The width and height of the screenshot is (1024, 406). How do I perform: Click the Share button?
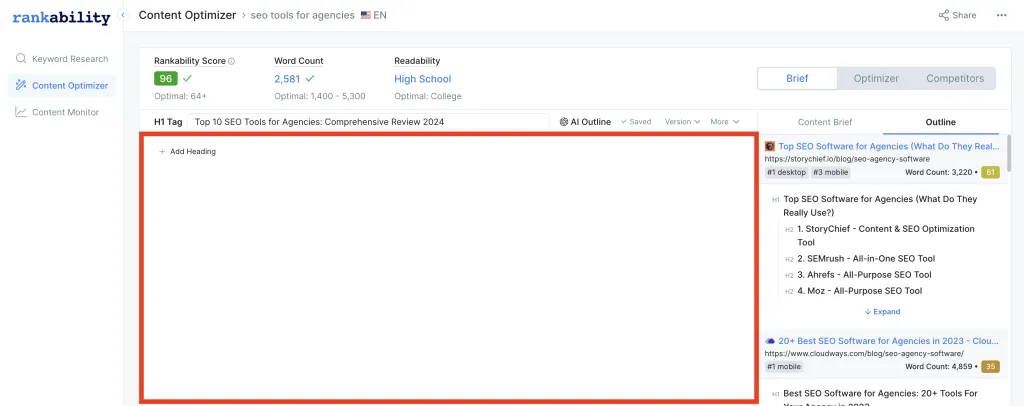tap(957, 15)
